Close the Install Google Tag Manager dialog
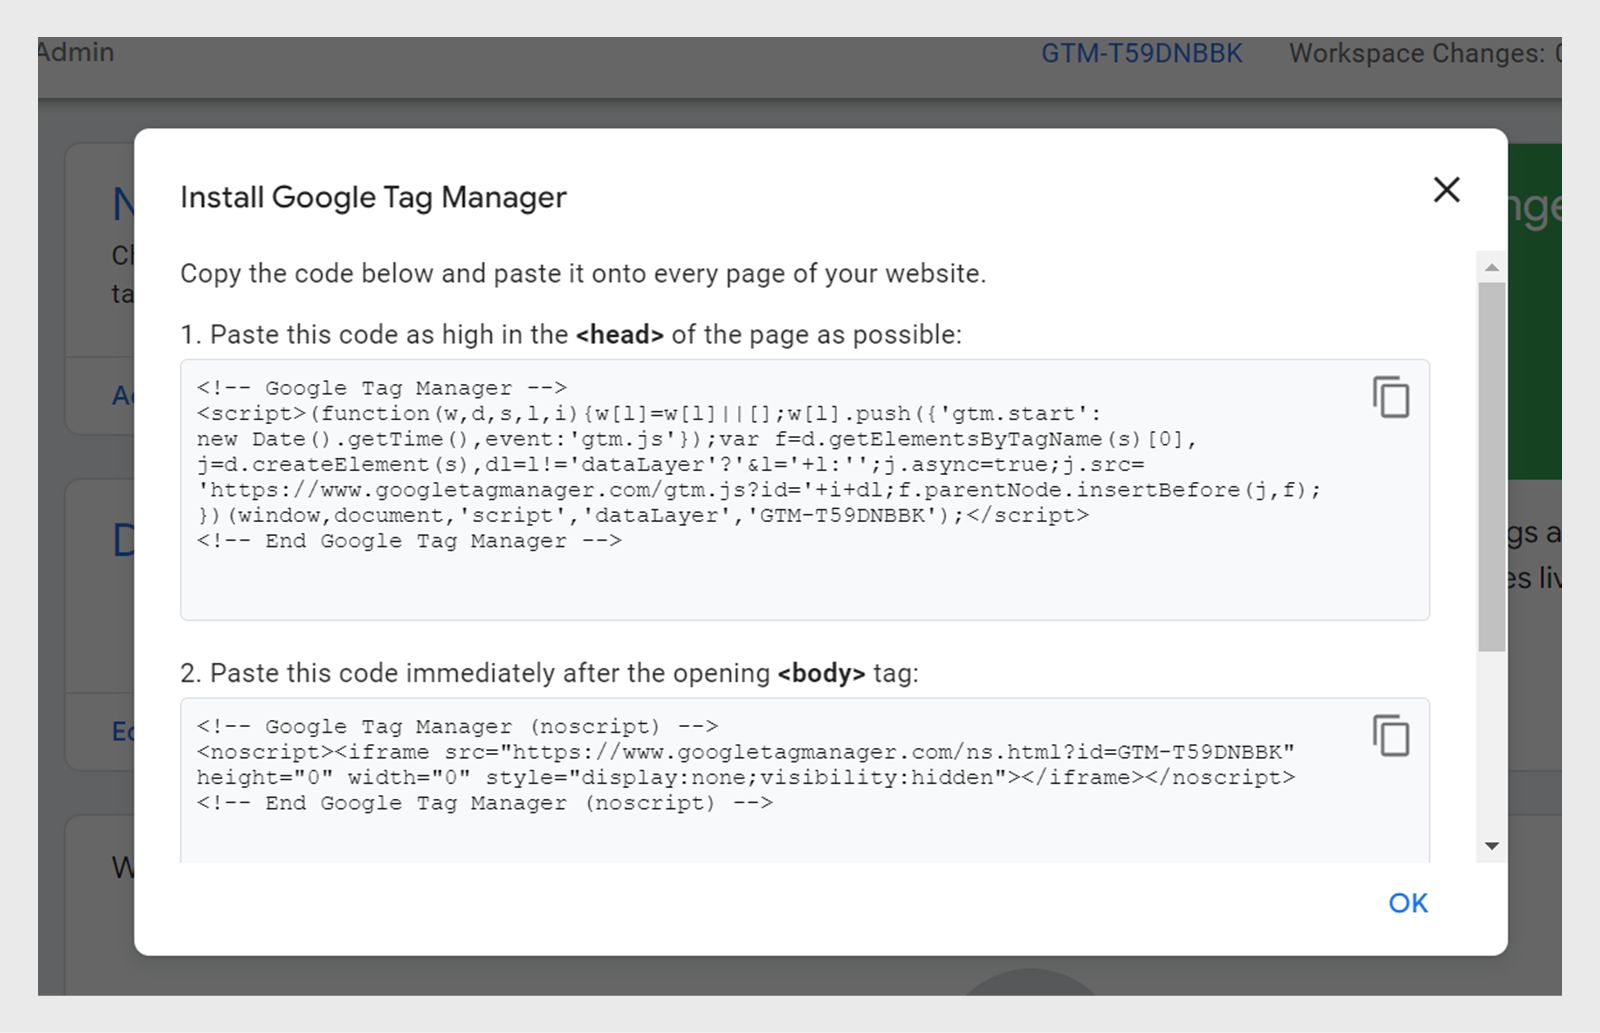The height and width of the screenshot is (1033, 1600). pyautogui.click(x=1446, y=189)
